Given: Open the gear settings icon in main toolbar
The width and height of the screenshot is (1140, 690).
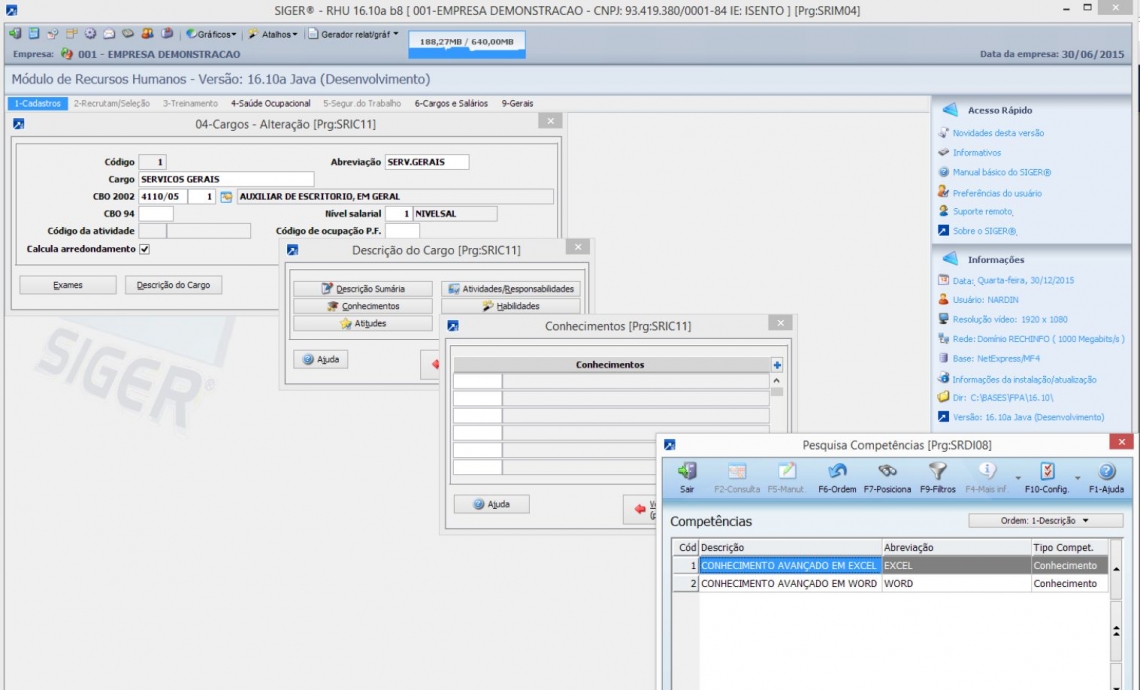Looking at the screenshot, I should click(x=90, y=33).
